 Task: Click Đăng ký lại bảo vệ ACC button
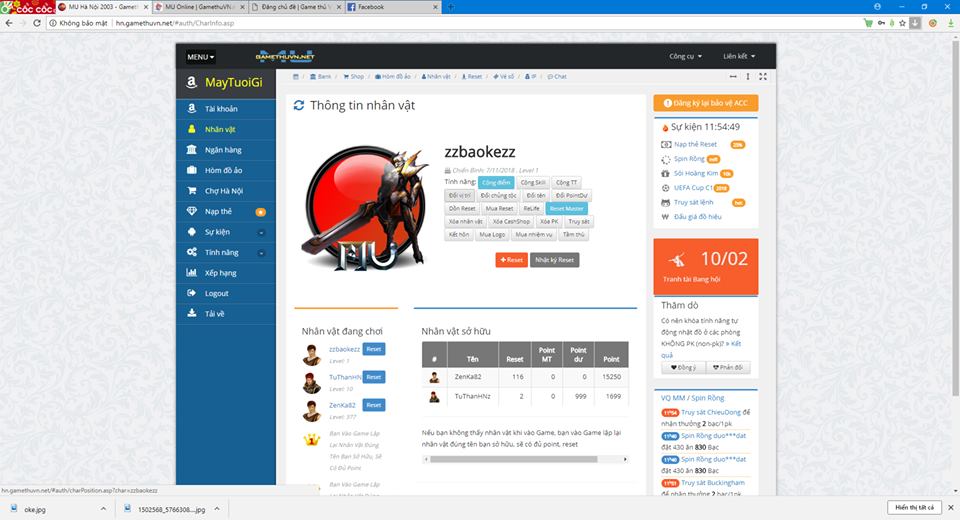pyautogui.click(x=705, y=103)
